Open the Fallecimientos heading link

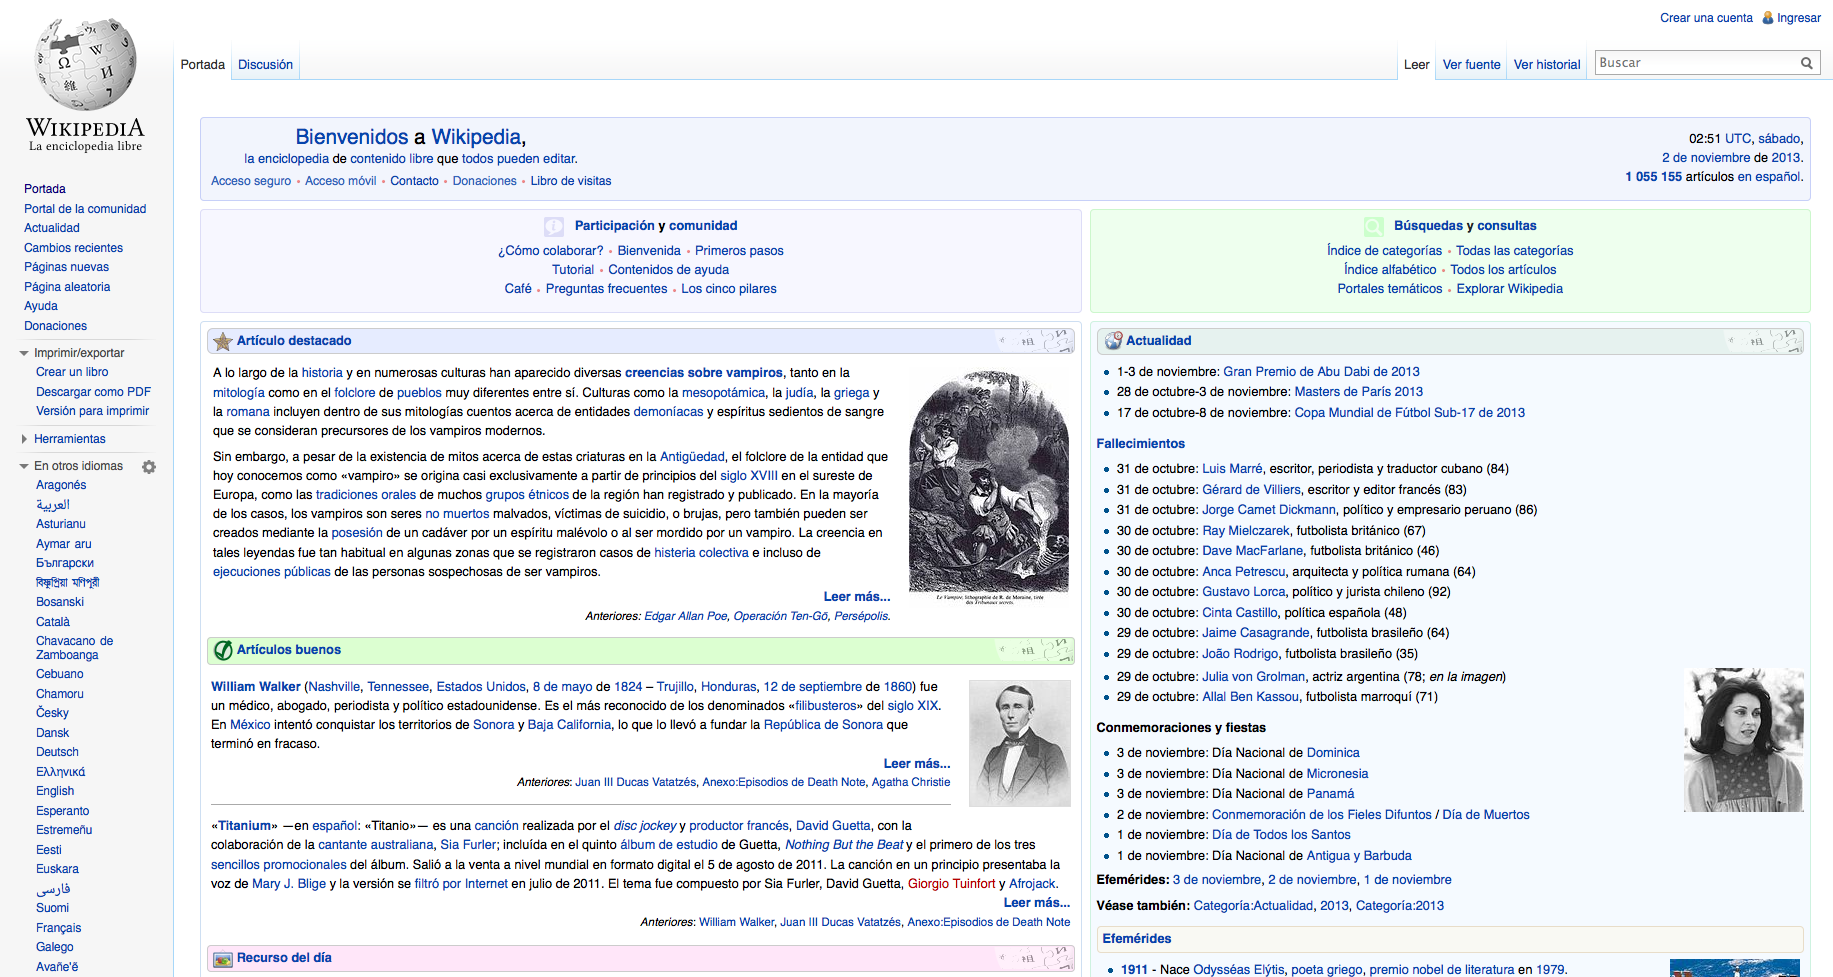pyautogui.click(x=1140, y=444)
